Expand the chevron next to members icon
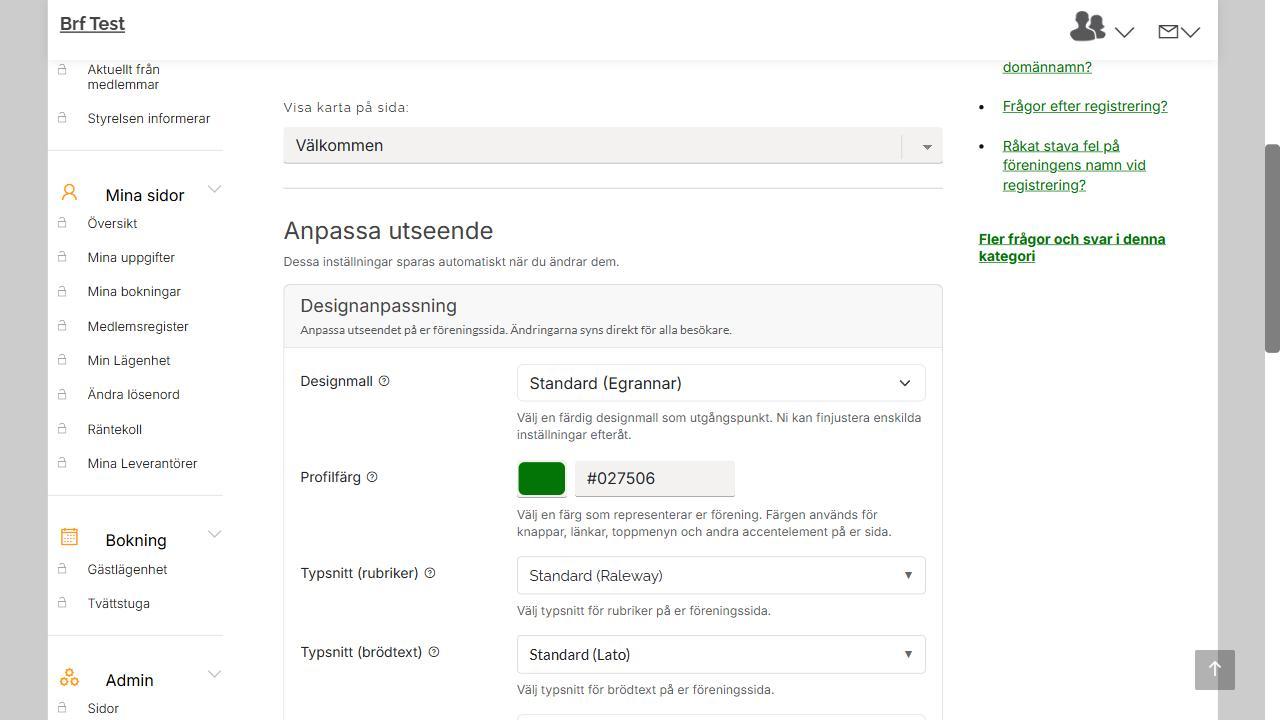1280x720 pixels. [x=1124, y=32]
